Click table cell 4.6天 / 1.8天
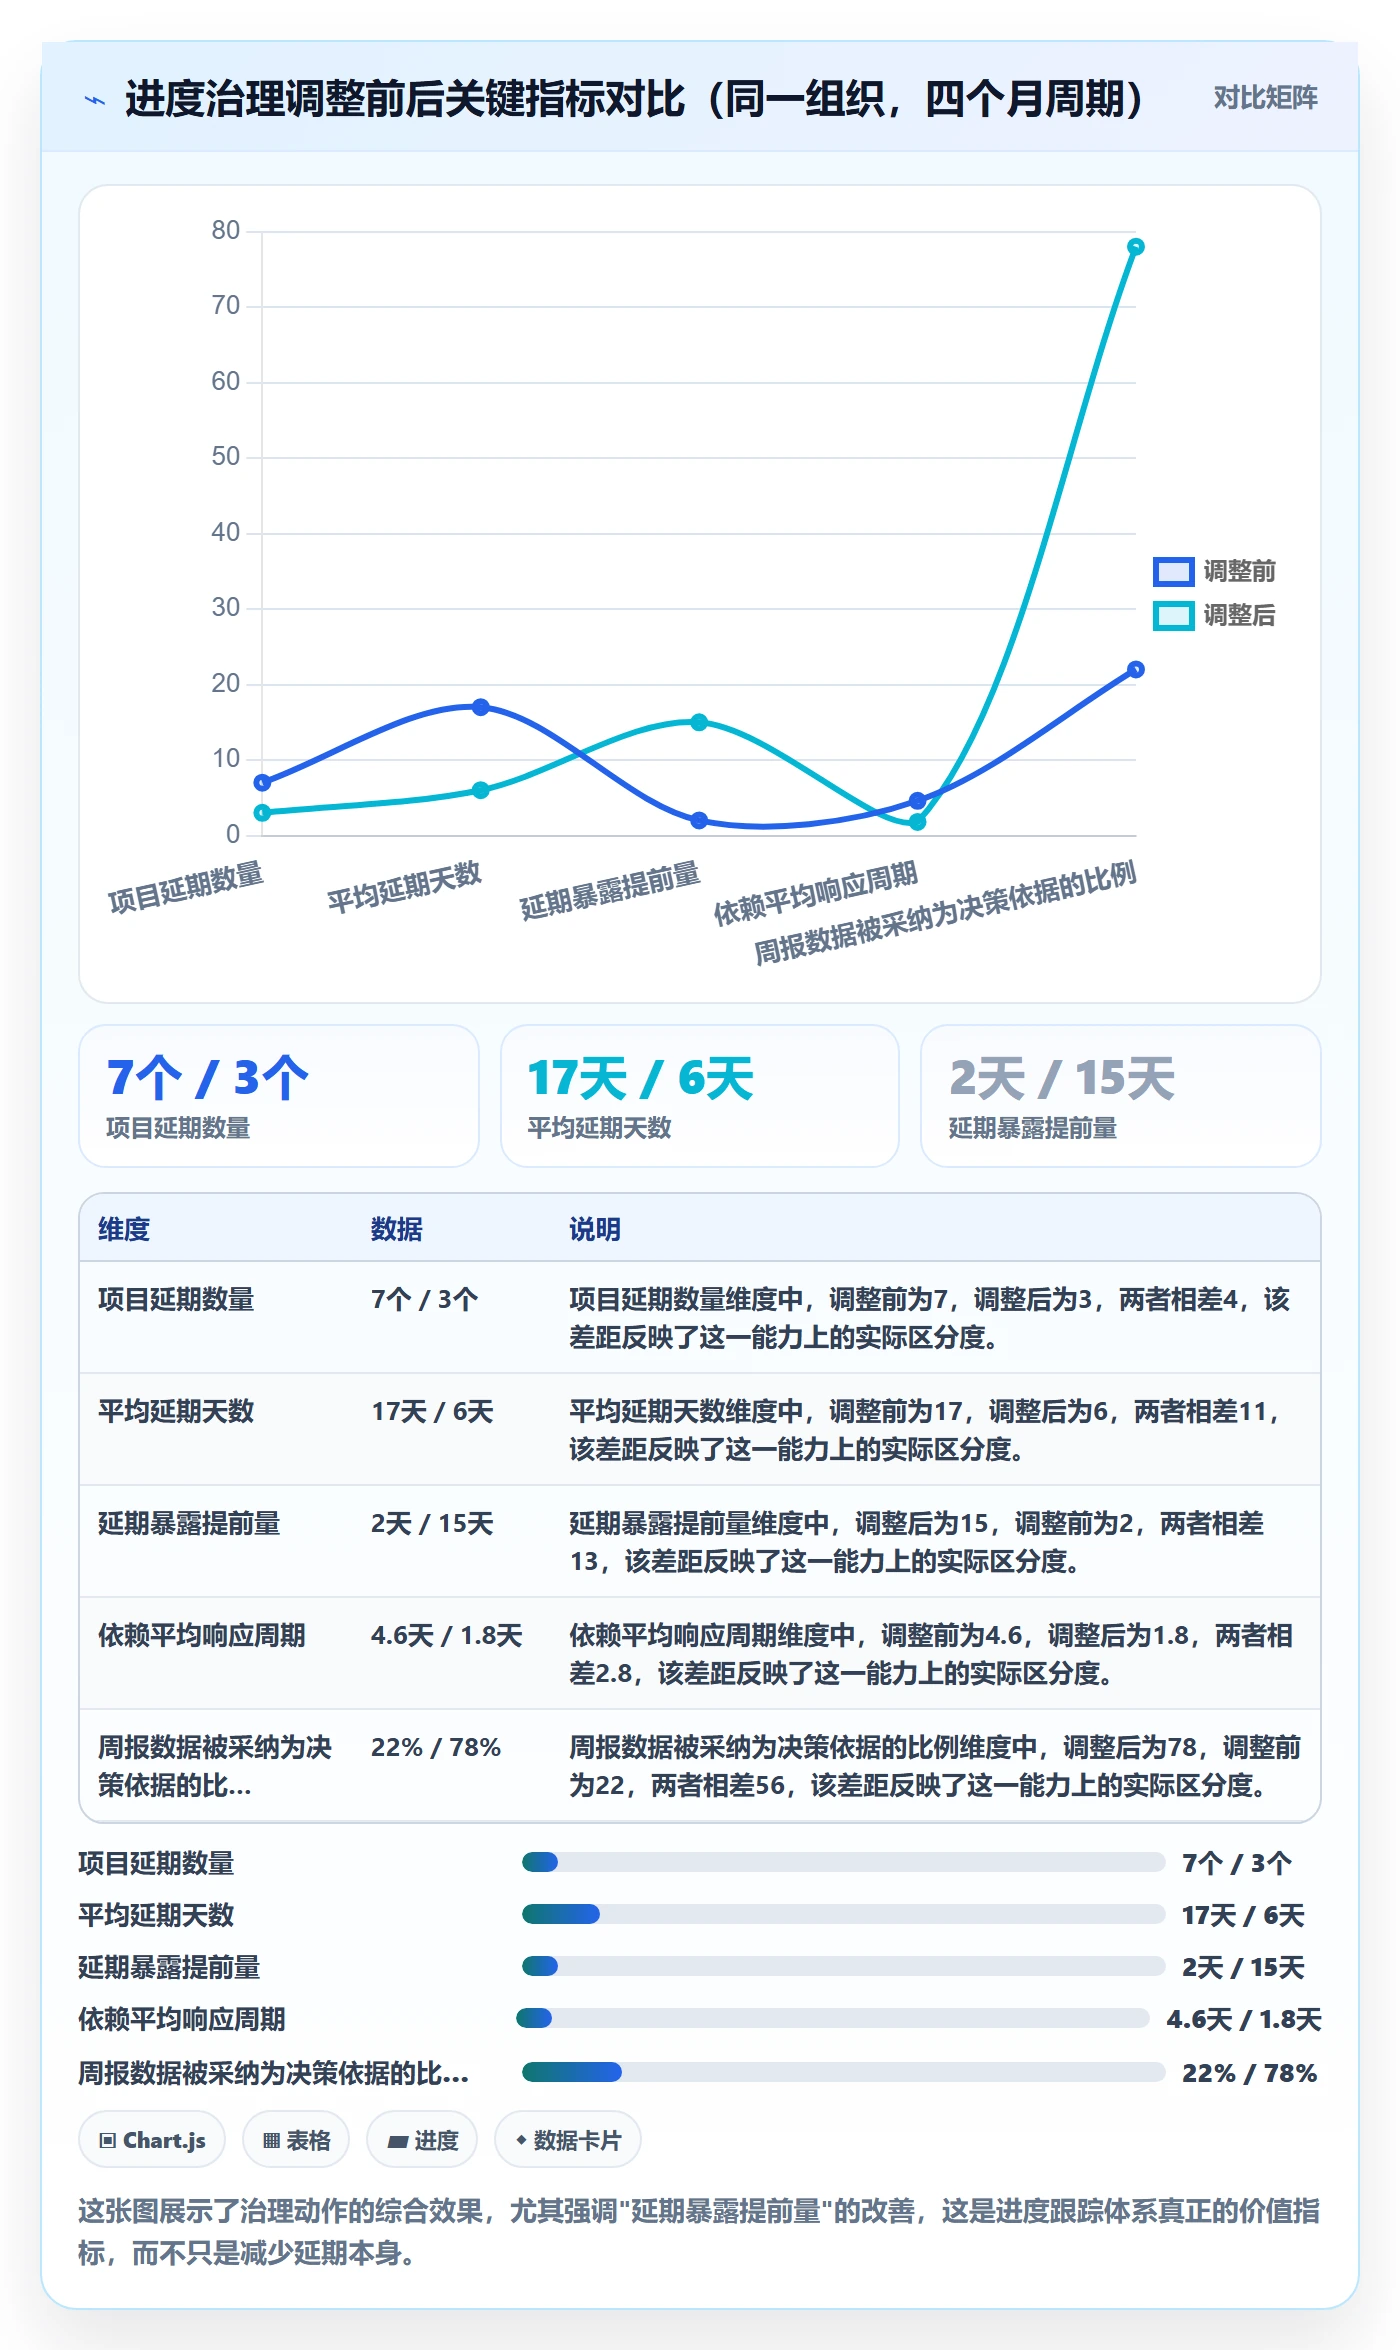1400x2350 pixels. (446, 1635)
